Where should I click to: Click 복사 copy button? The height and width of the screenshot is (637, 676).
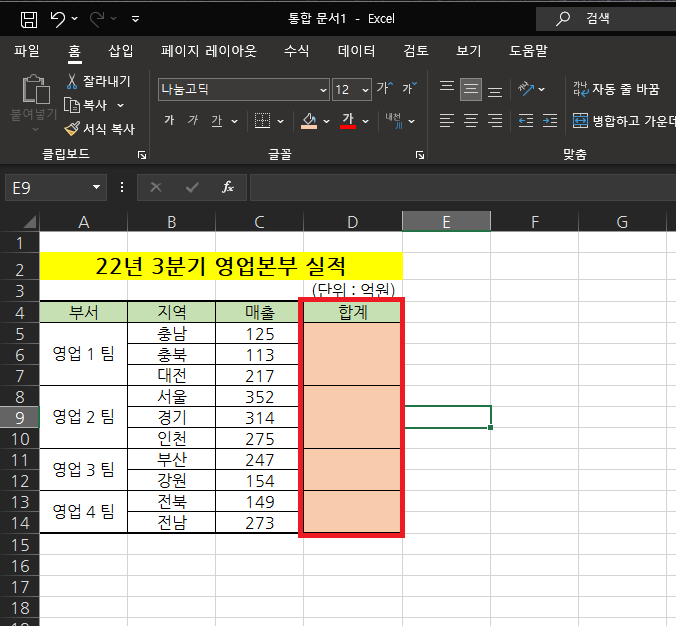(x=85, y=105)
